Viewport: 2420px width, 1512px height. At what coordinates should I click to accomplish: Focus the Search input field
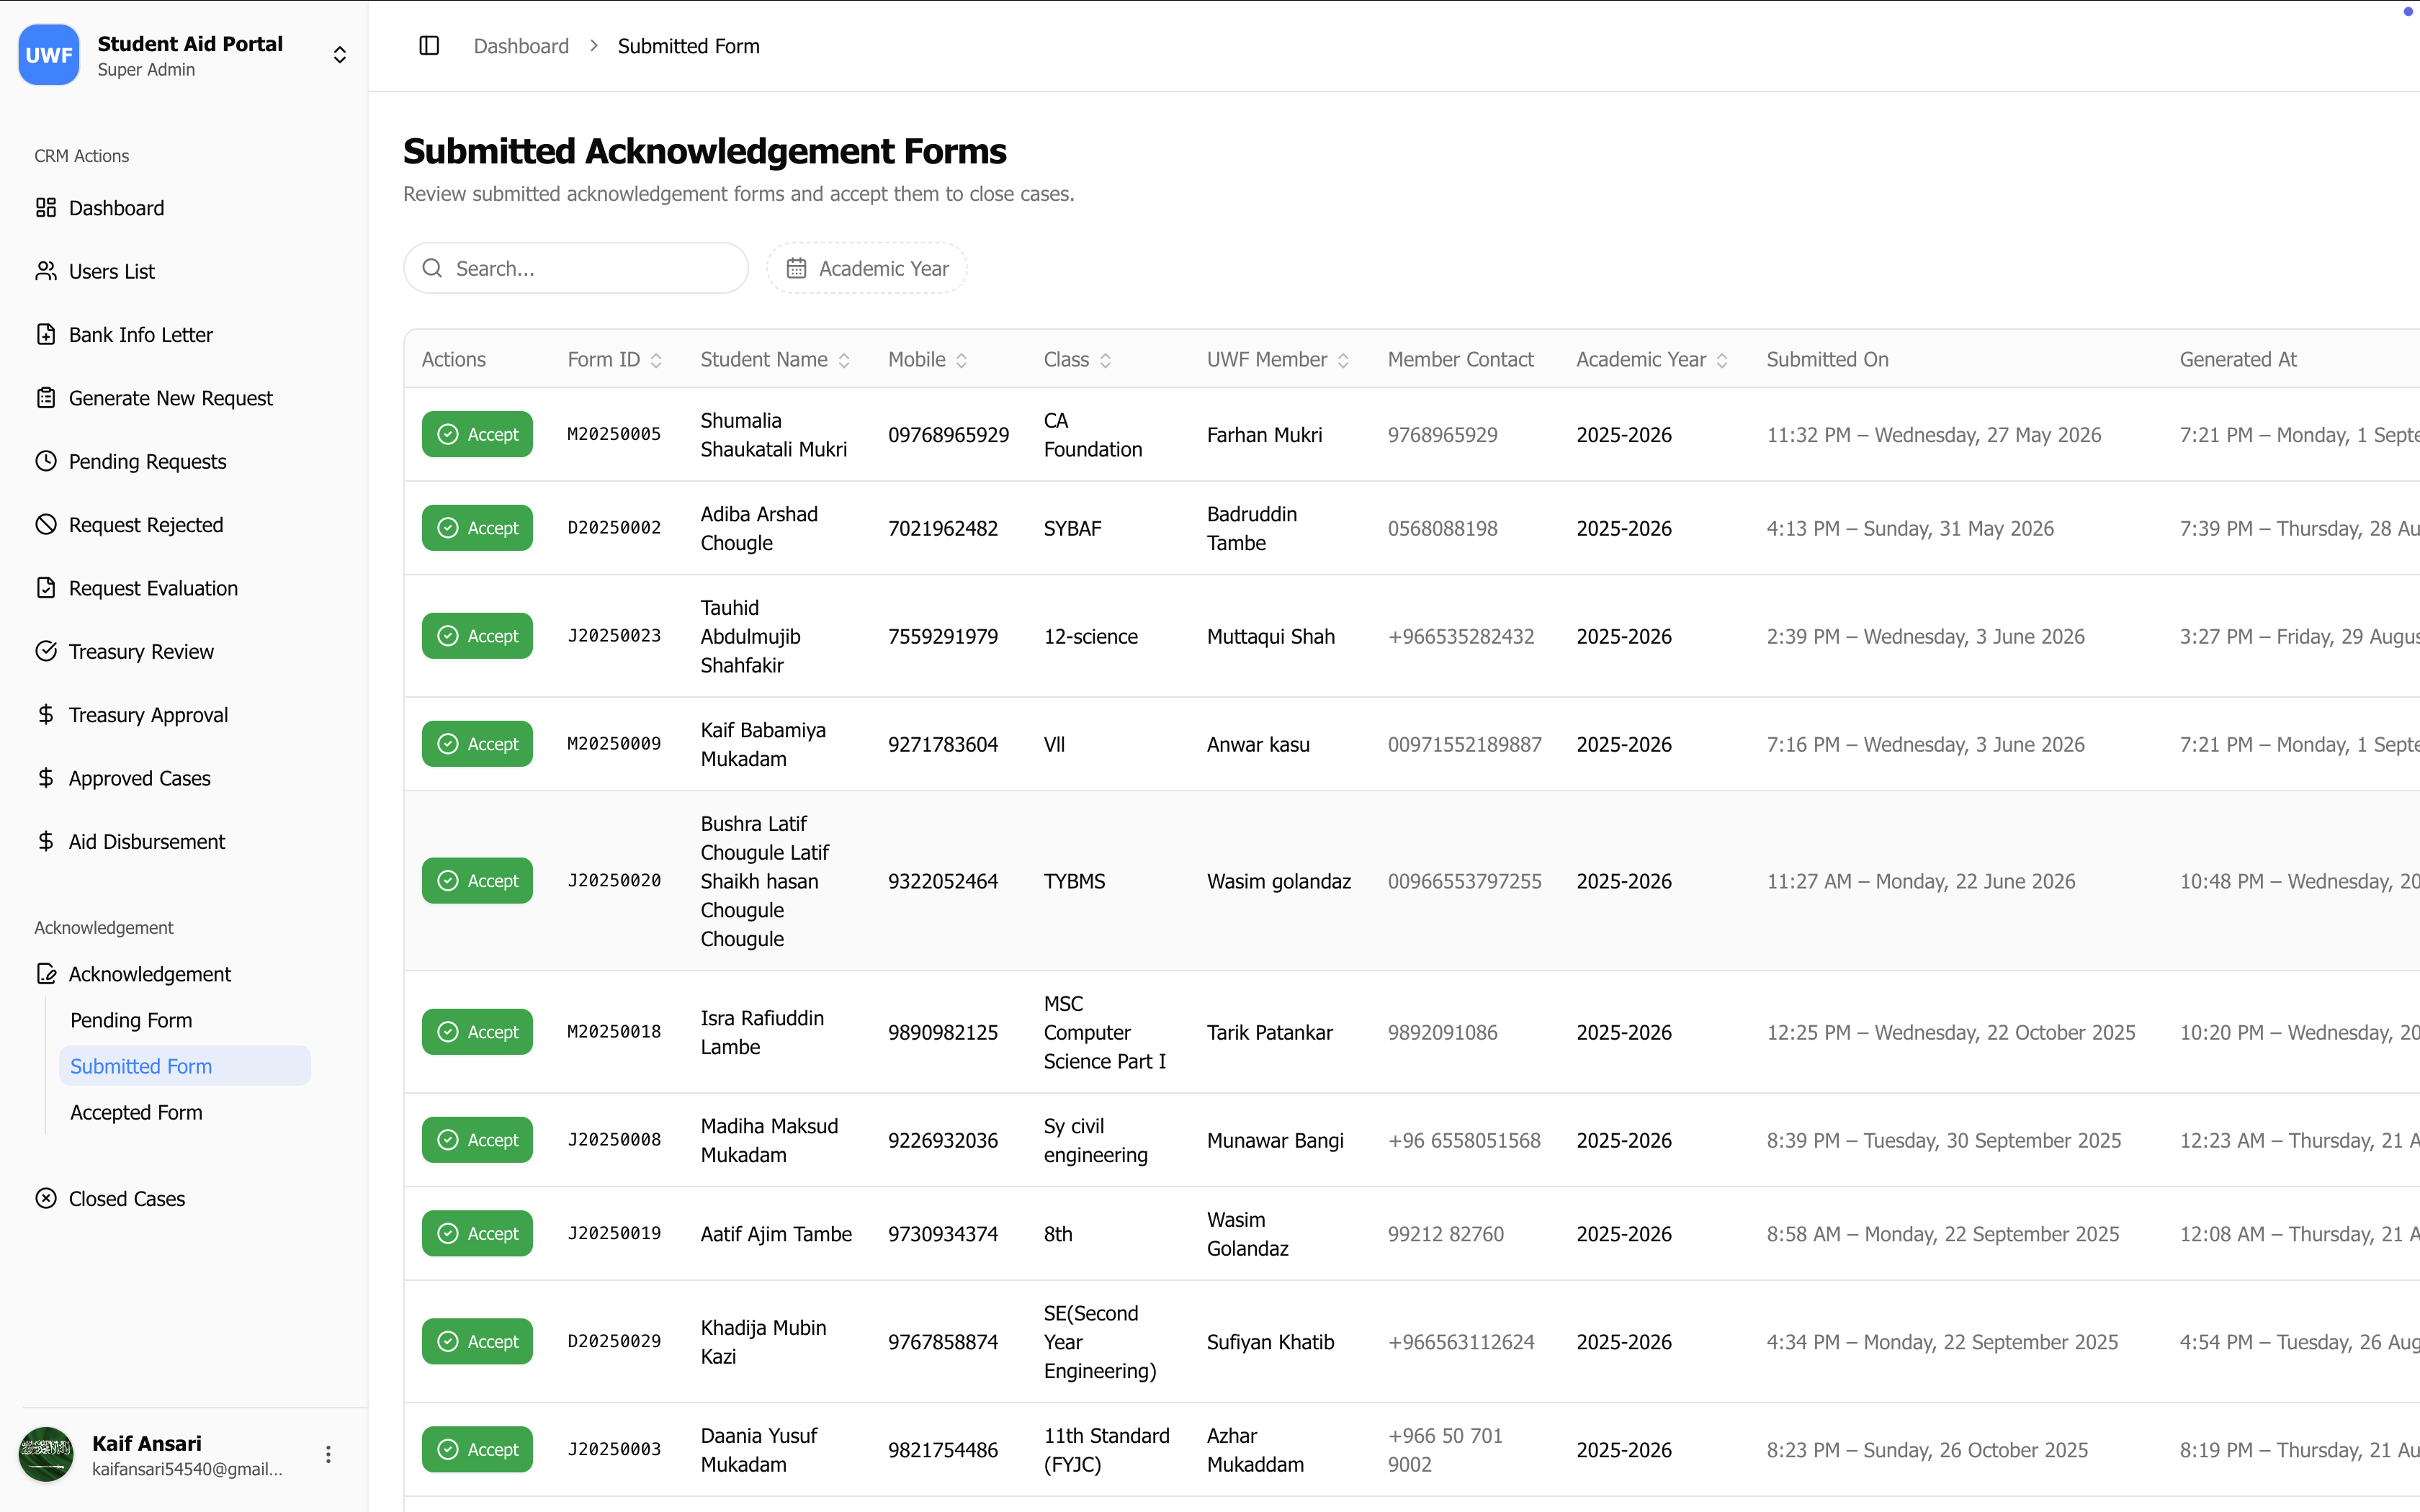click(x=576, y=268)
